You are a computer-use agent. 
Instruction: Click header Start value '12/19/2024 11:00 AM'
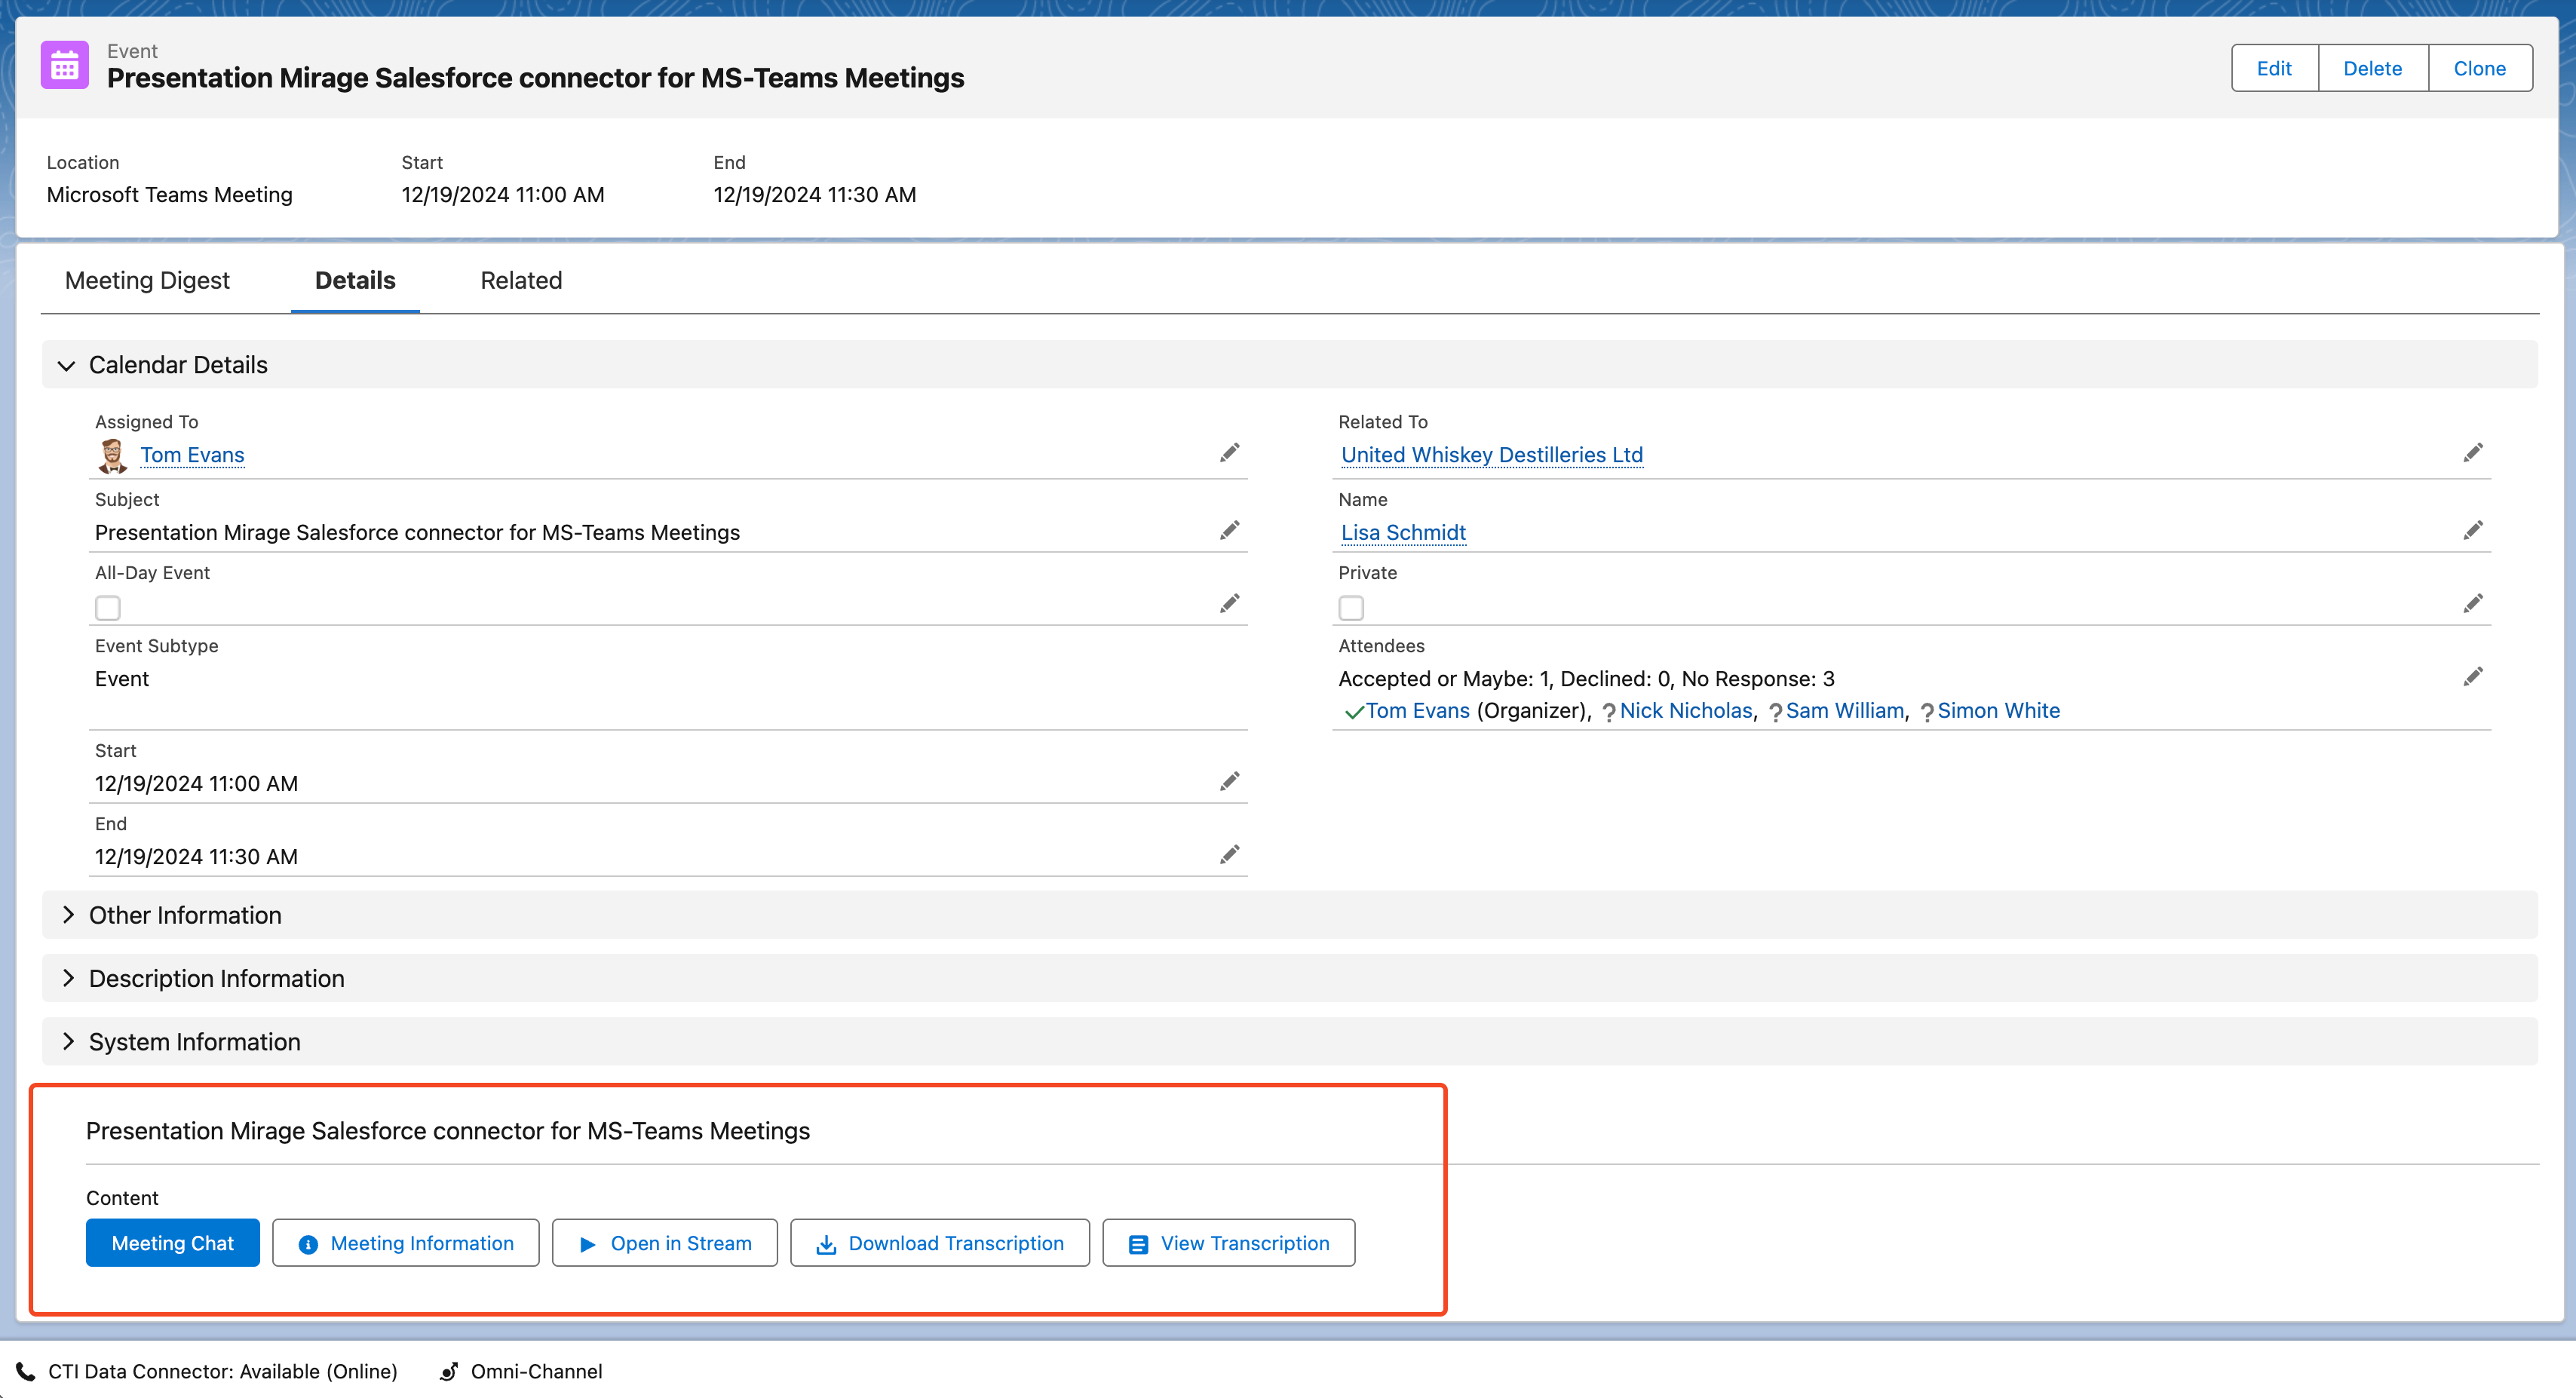pyautogui.click(x=503, y=195)
